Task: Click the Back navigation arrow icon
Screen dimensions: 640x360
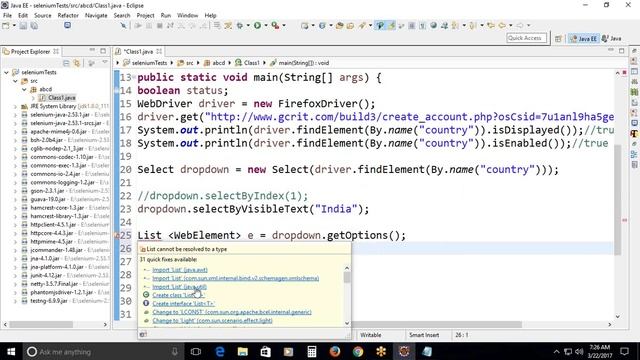Action: point(502,26)
